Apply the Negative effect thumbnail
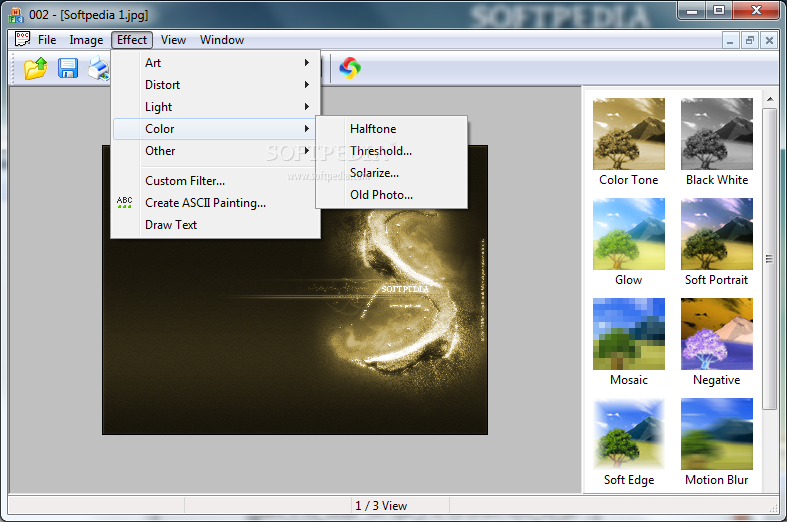 coord(717,334)
